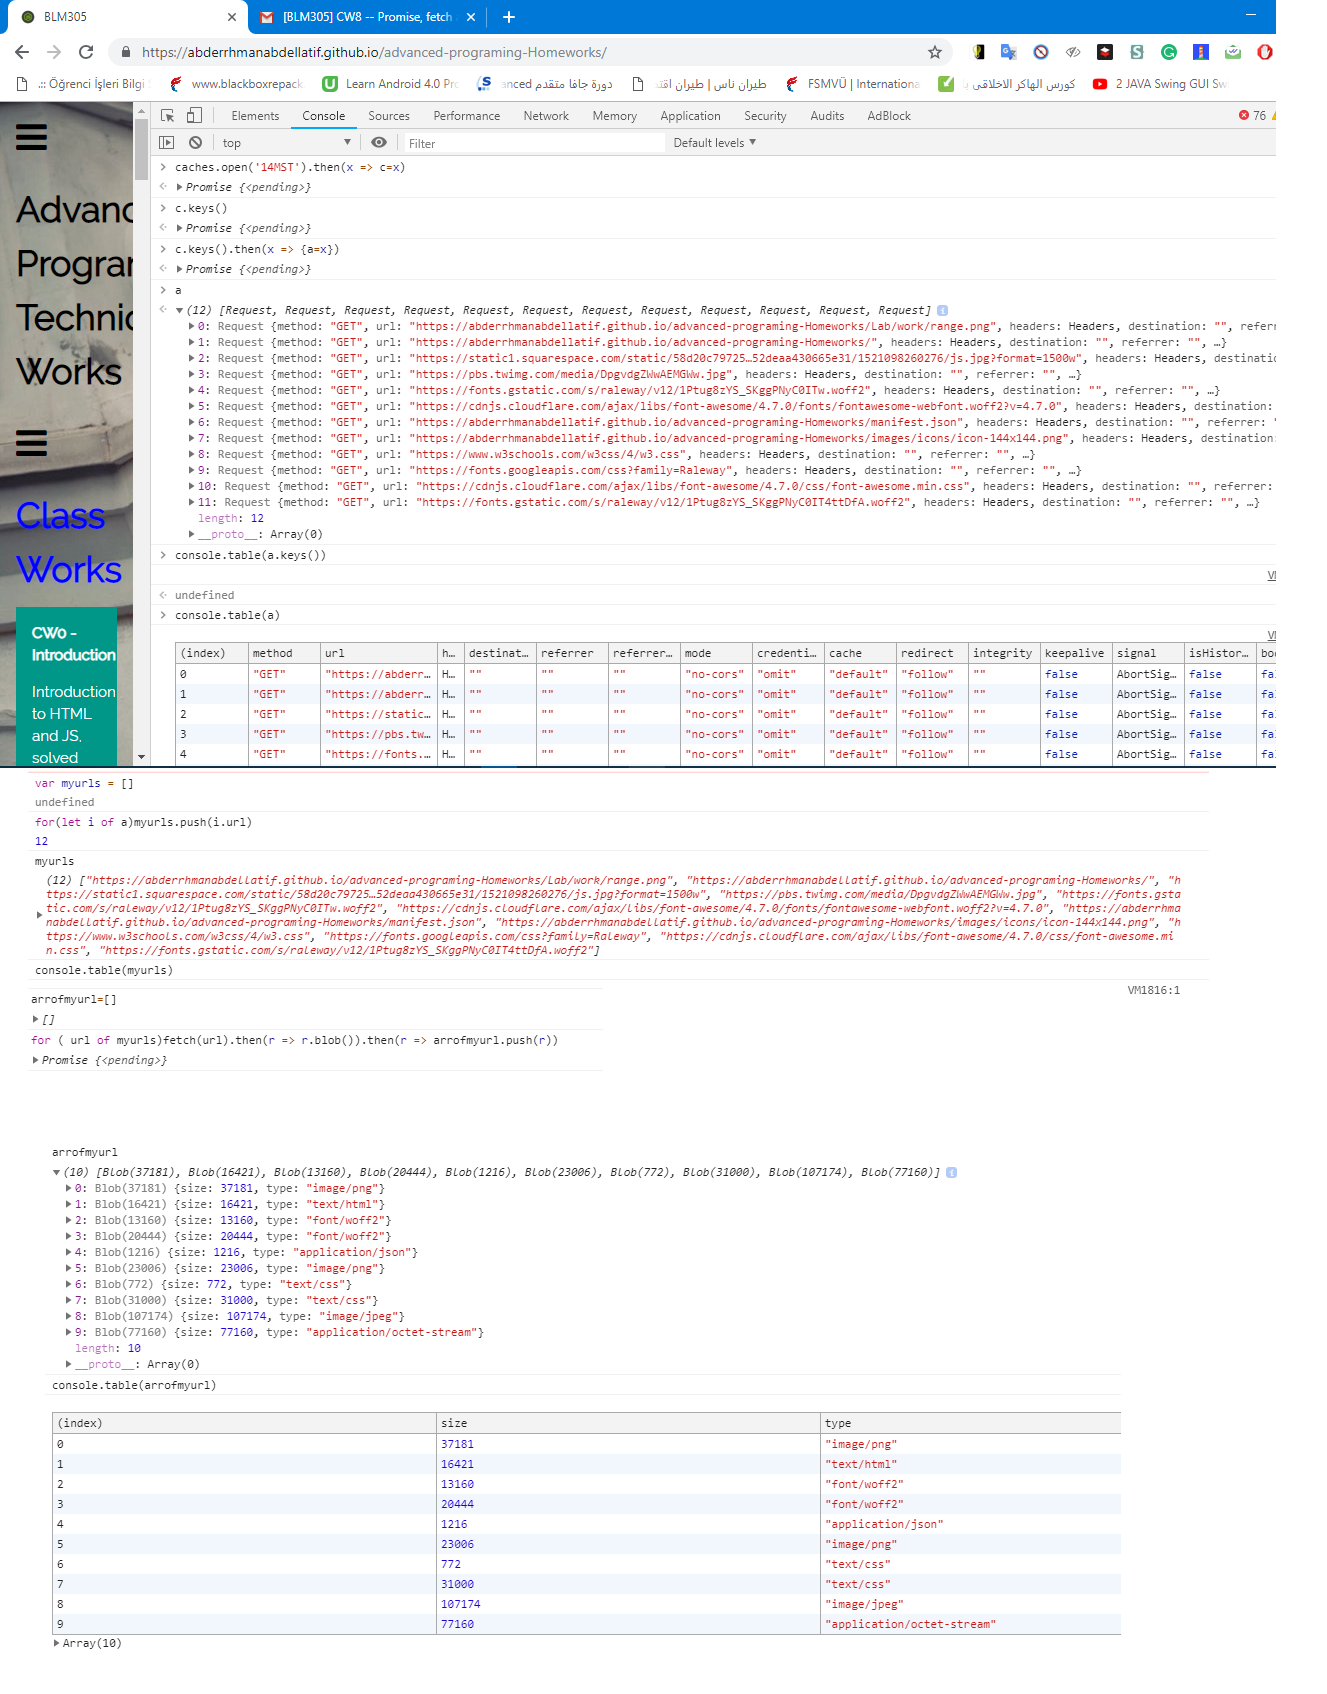Switch to the Sources tab
This screenshot has height=1694, width=1327.
389,116
